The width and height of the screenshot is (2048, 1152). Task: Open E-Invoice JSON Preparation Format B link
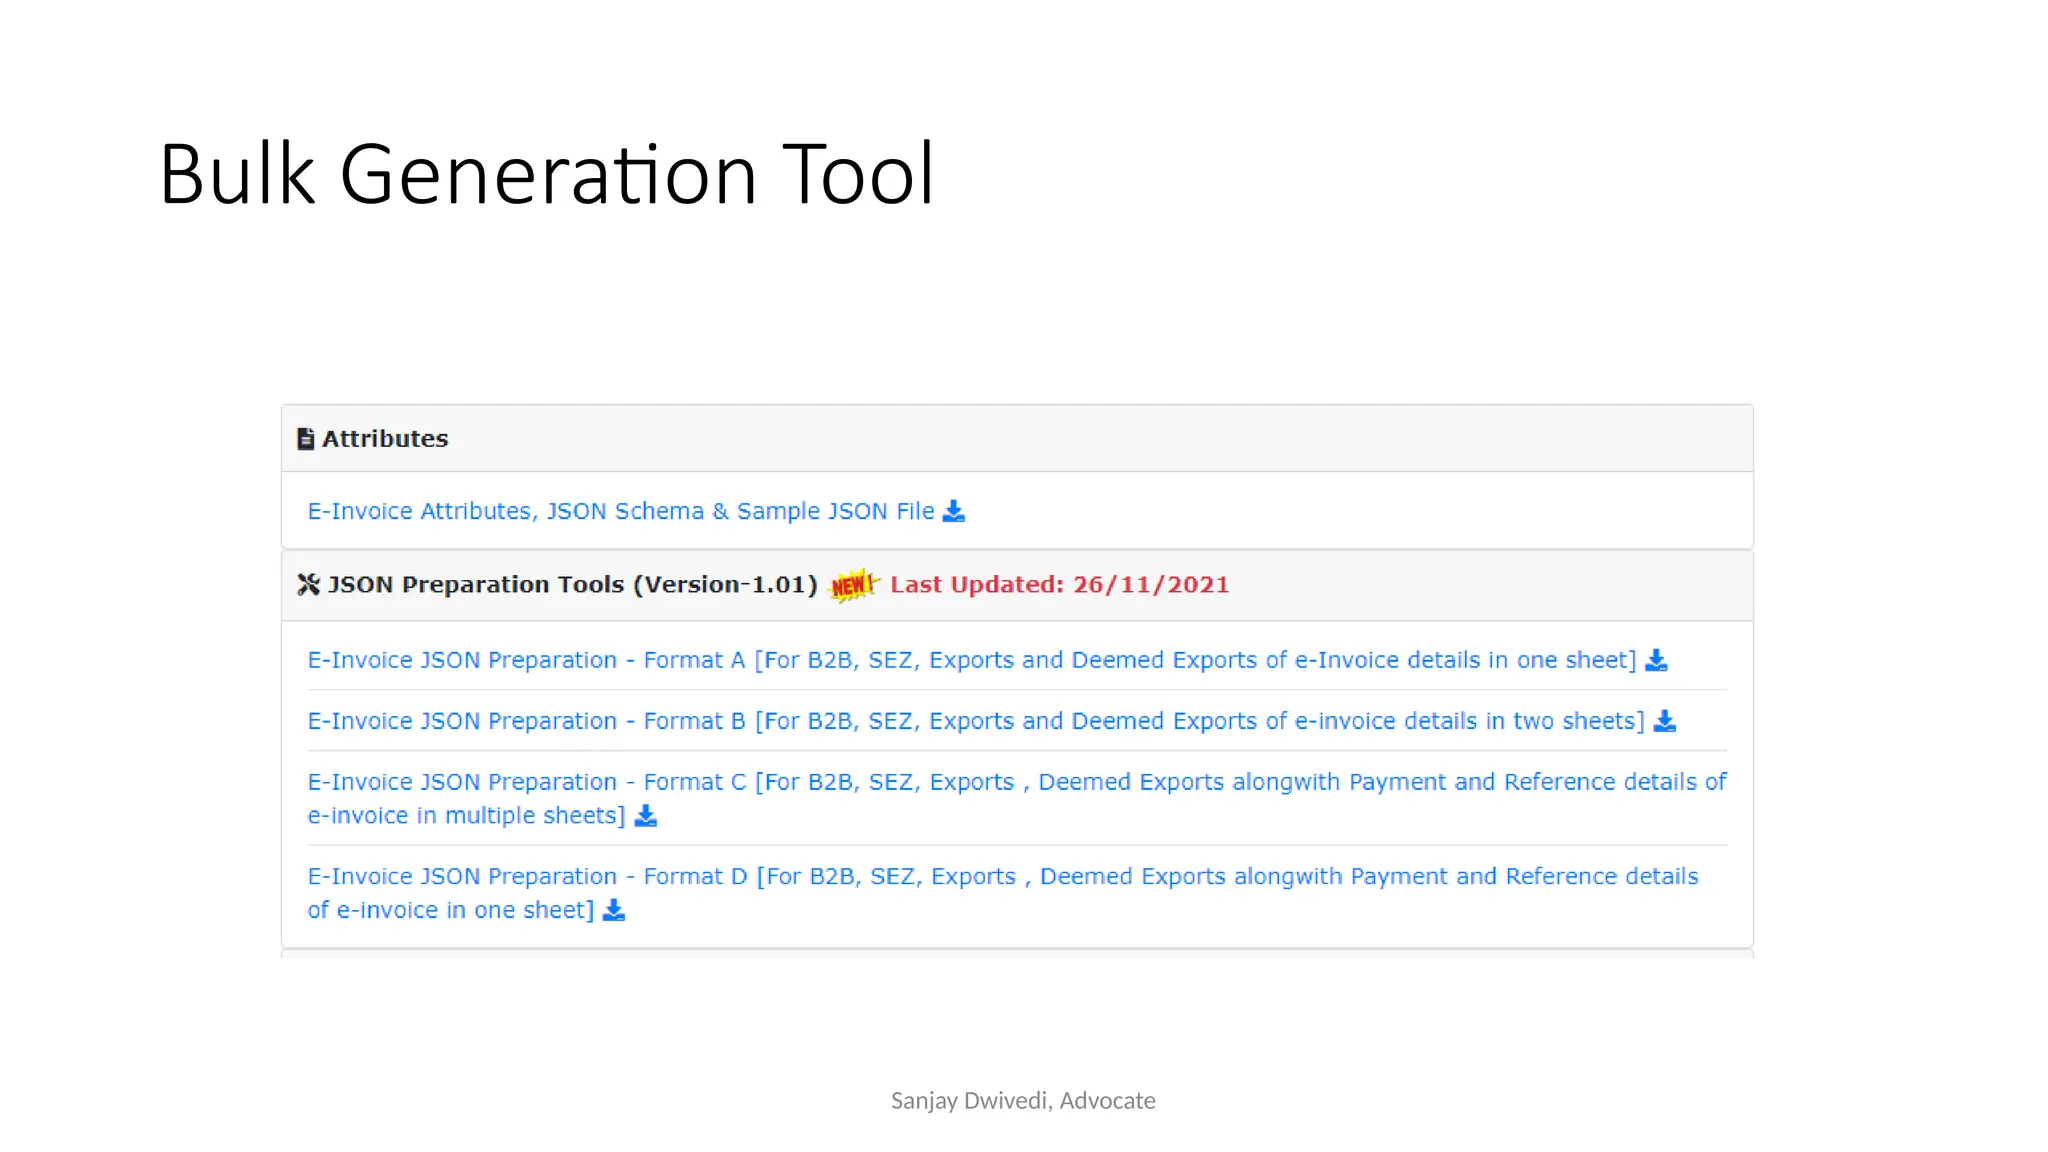[976, 721]
